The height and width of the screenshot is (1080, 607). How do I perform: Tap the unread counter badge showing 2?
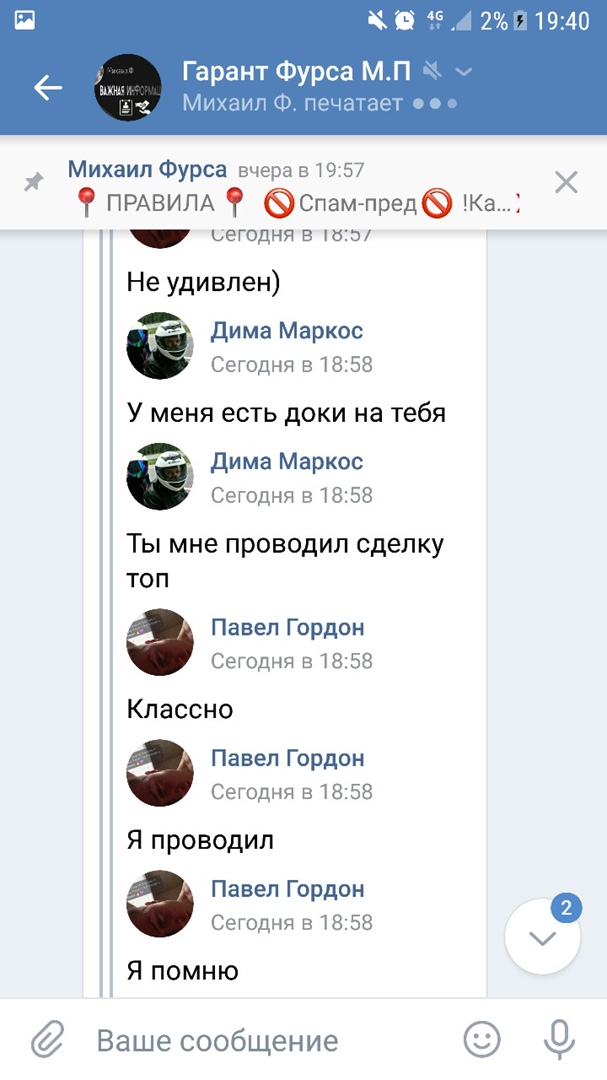click(x=566, y=908)
